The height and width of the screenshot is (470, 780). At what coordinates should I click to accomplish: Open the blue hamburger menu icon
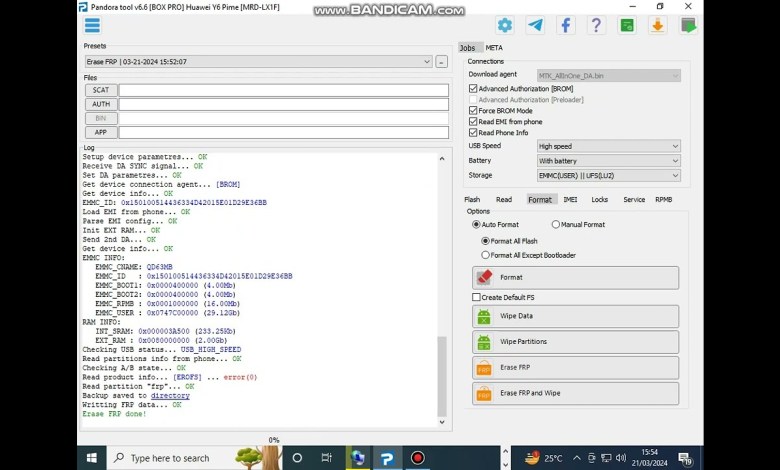92,25
